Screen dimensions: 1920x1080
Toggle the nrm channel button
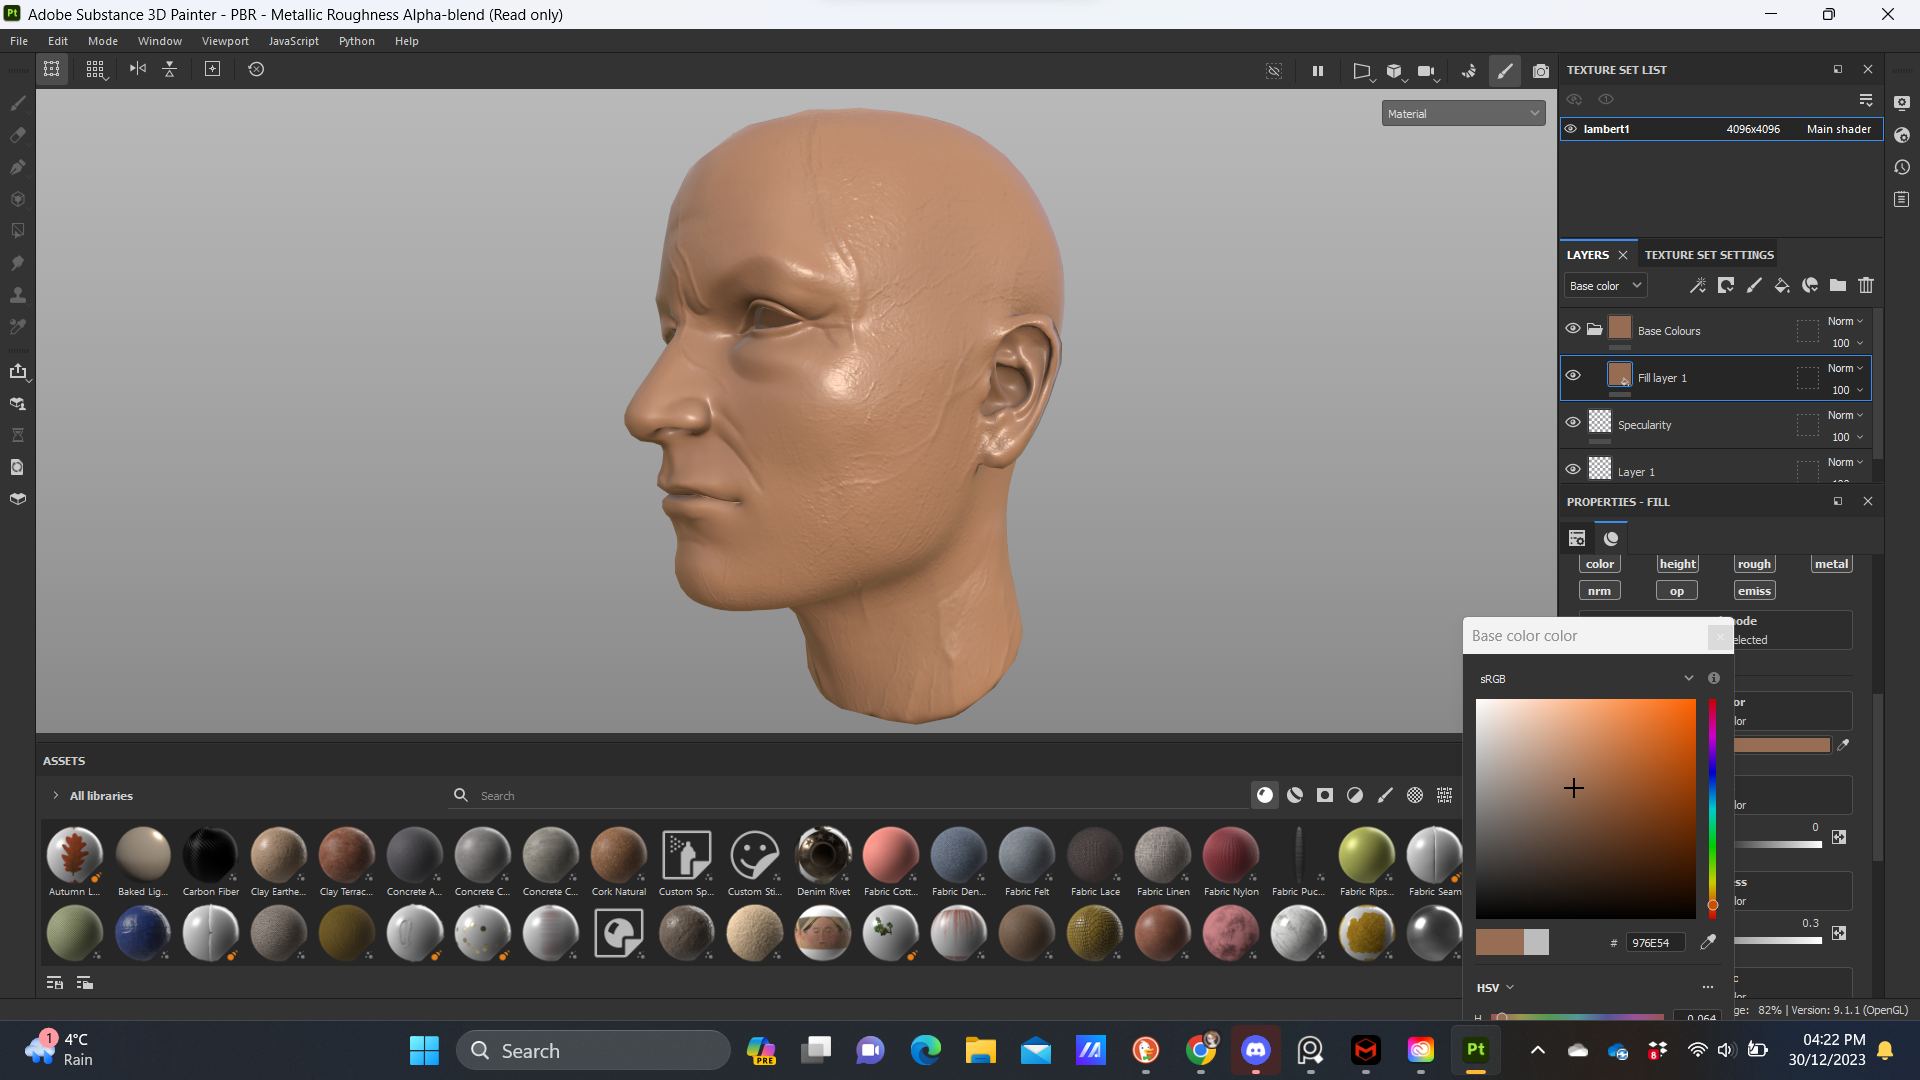(1600, 591)
